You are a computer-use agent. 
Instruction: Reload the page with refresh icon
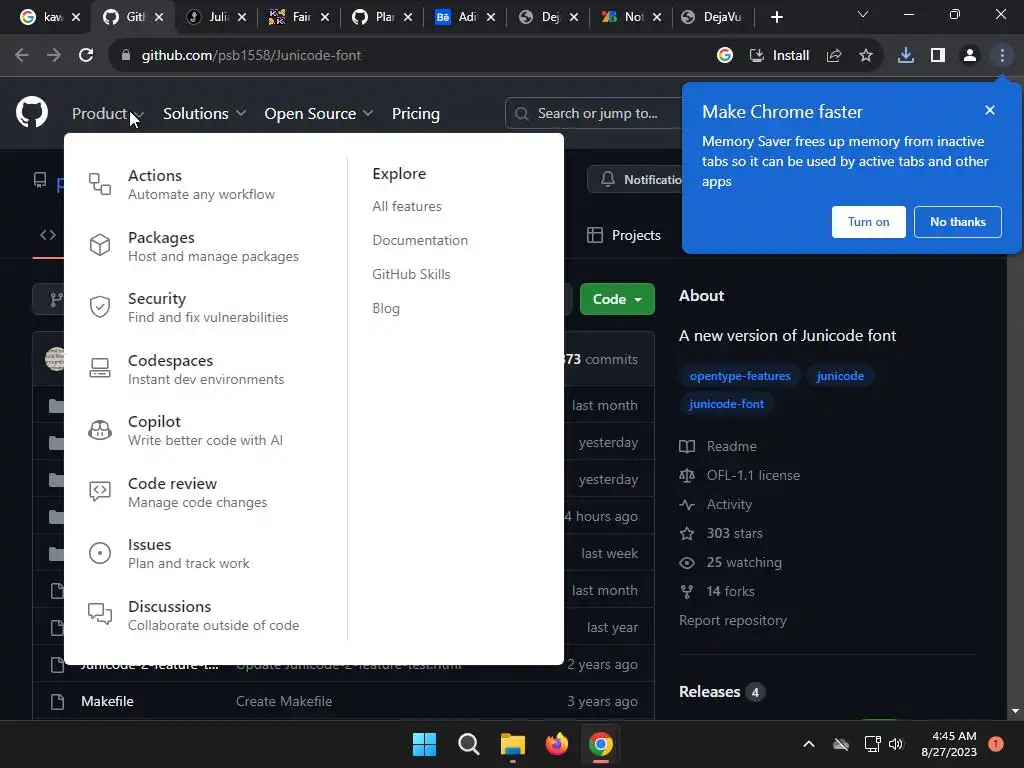(x=86, y=56)
